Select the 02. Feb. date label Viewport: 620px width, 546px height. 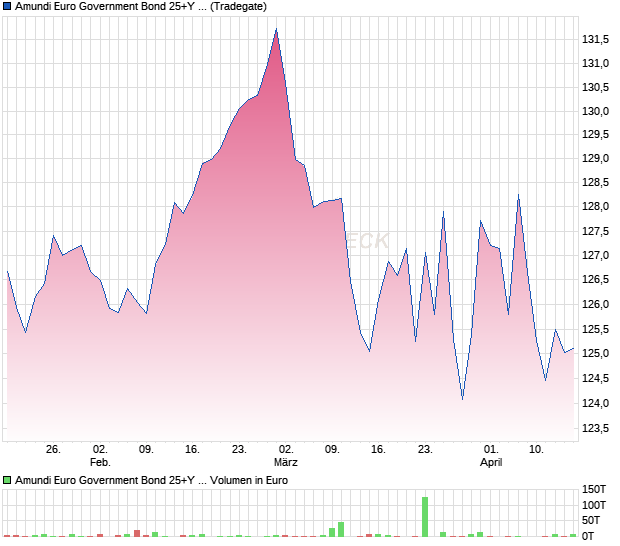pyautogui.click(x=99, y=456)
